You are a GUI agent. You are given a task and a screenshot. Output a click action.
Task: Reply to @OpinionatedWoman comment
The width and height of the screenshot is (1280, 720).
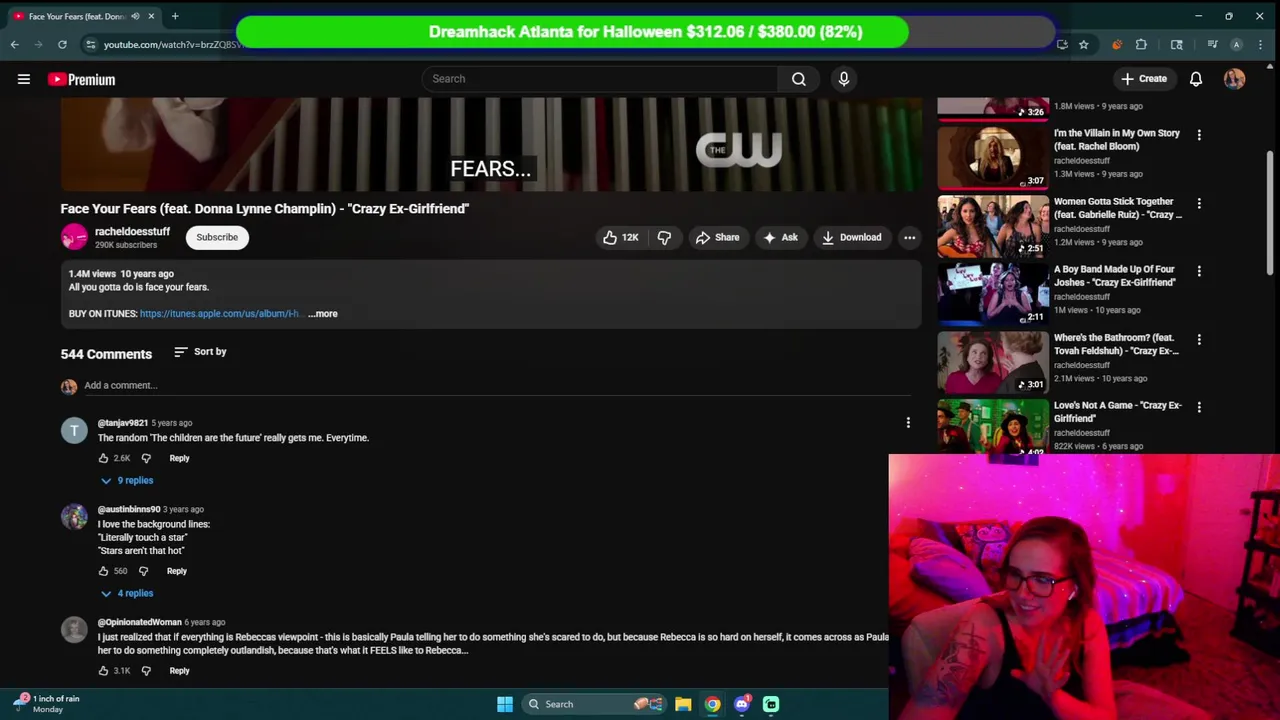179,671
